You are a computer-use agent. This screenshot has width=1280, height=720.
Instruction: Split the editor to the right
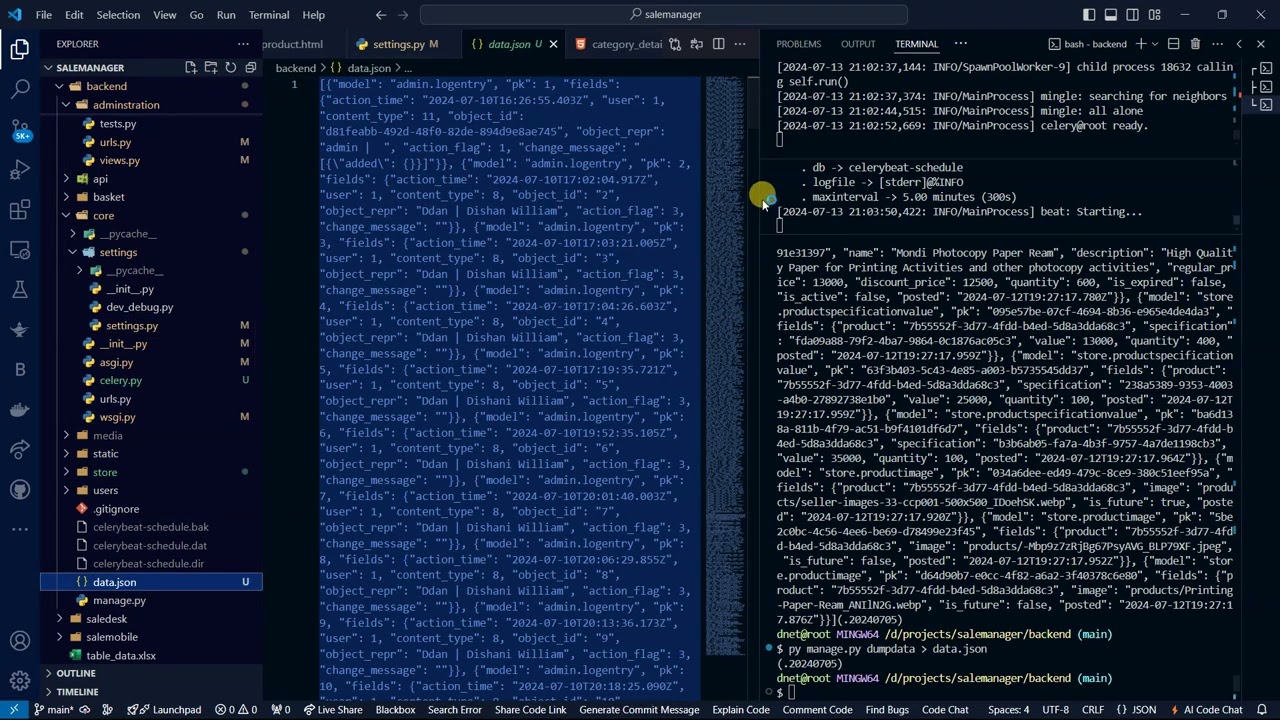[718, 44]
